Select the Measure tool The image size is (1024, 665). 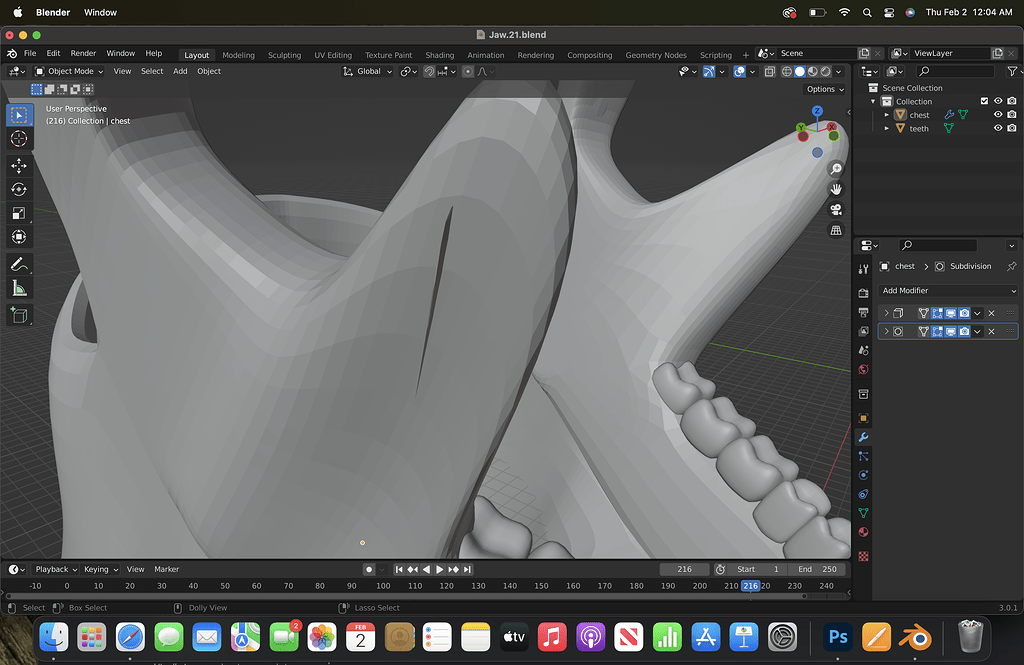click(19, 288)
